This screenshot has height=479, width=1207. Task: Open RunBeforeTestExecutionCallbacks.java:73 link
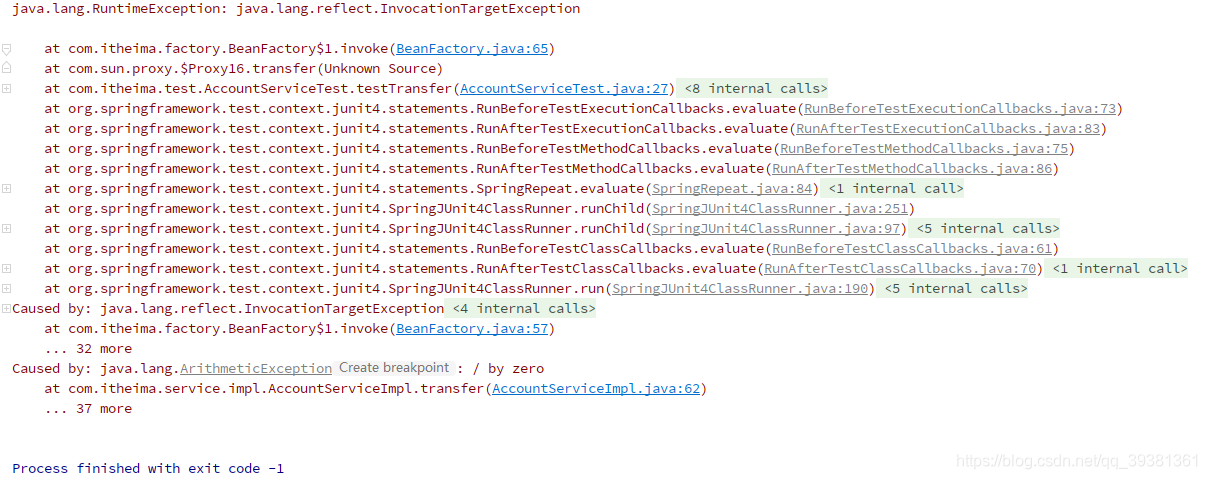[x=960, y=108]
